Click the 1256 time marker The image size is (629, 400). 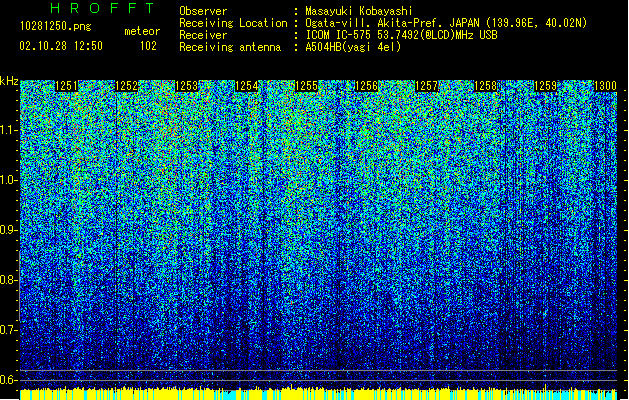click(x=366, y=86)
